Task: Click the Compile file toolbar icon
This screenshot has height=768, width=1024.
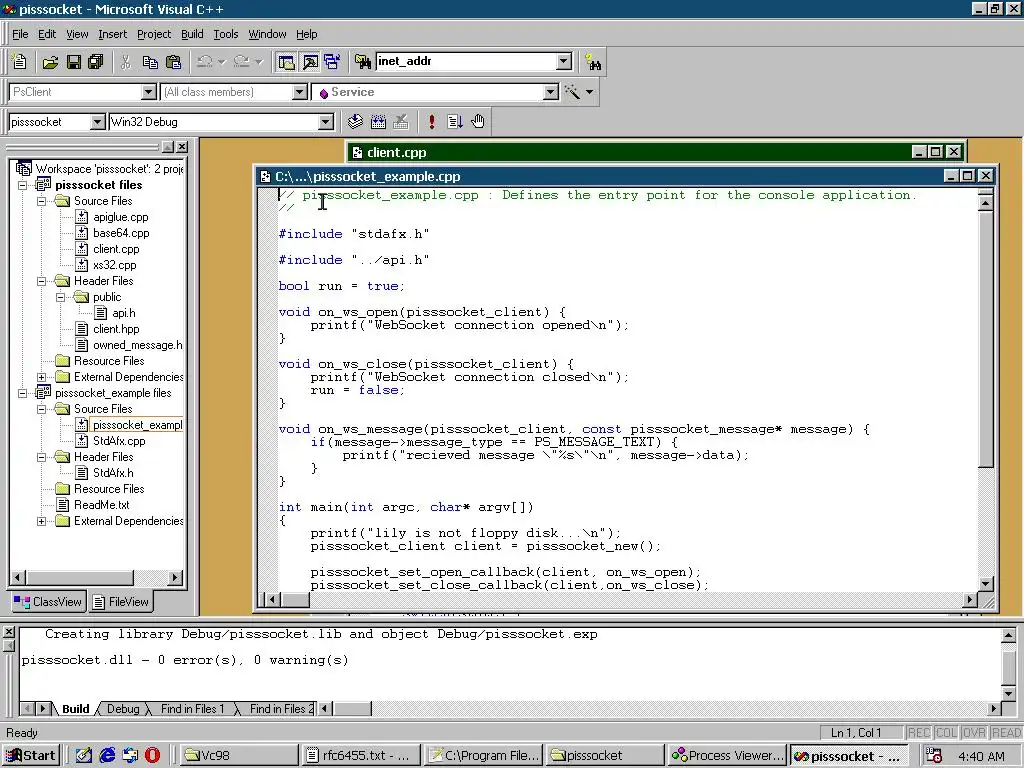Action: pyautogui.click(x=355, y=121)
